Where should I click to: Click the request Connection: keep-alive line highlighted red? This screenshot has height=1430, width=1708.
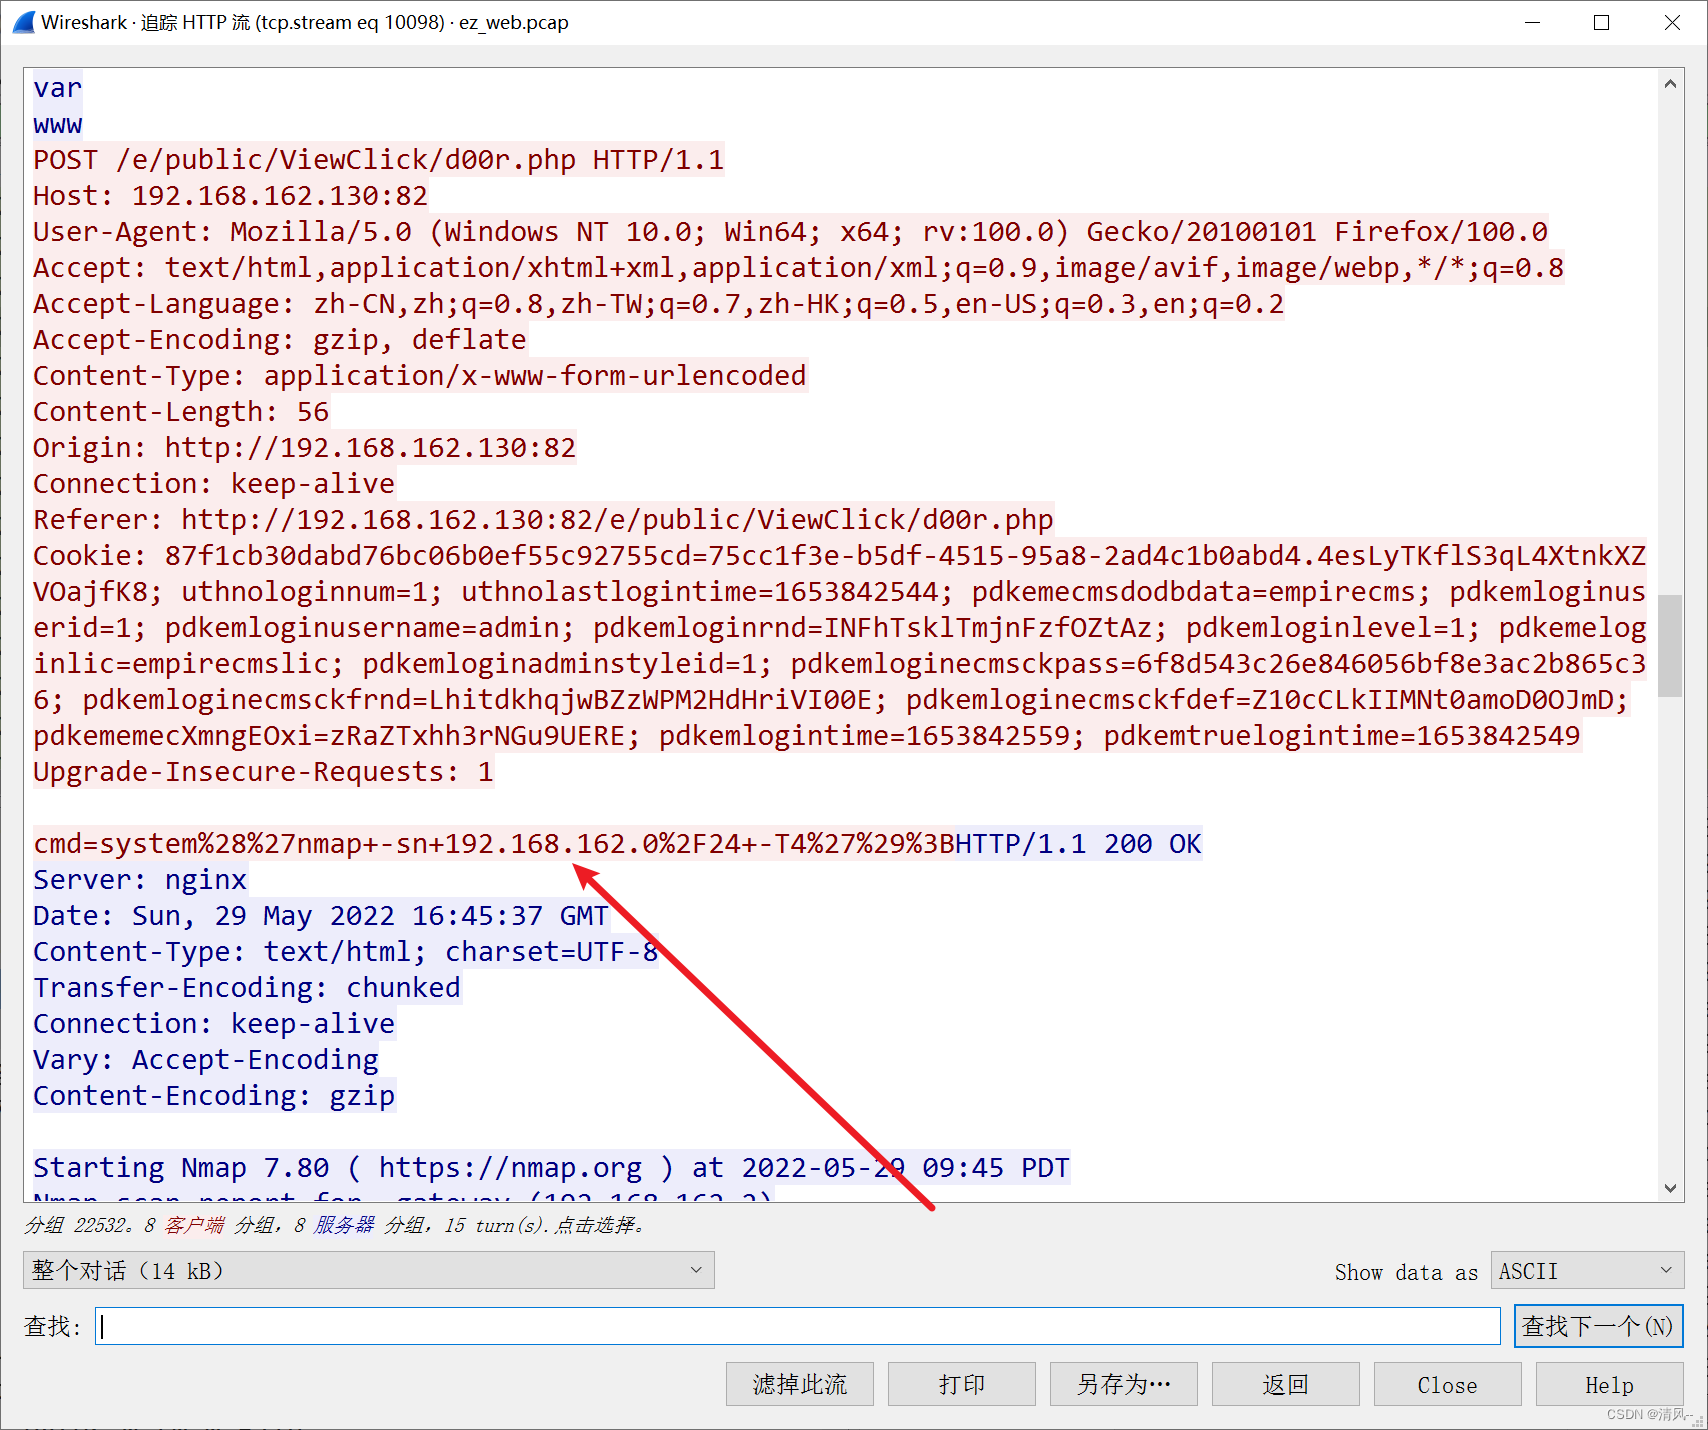[214, 484]
